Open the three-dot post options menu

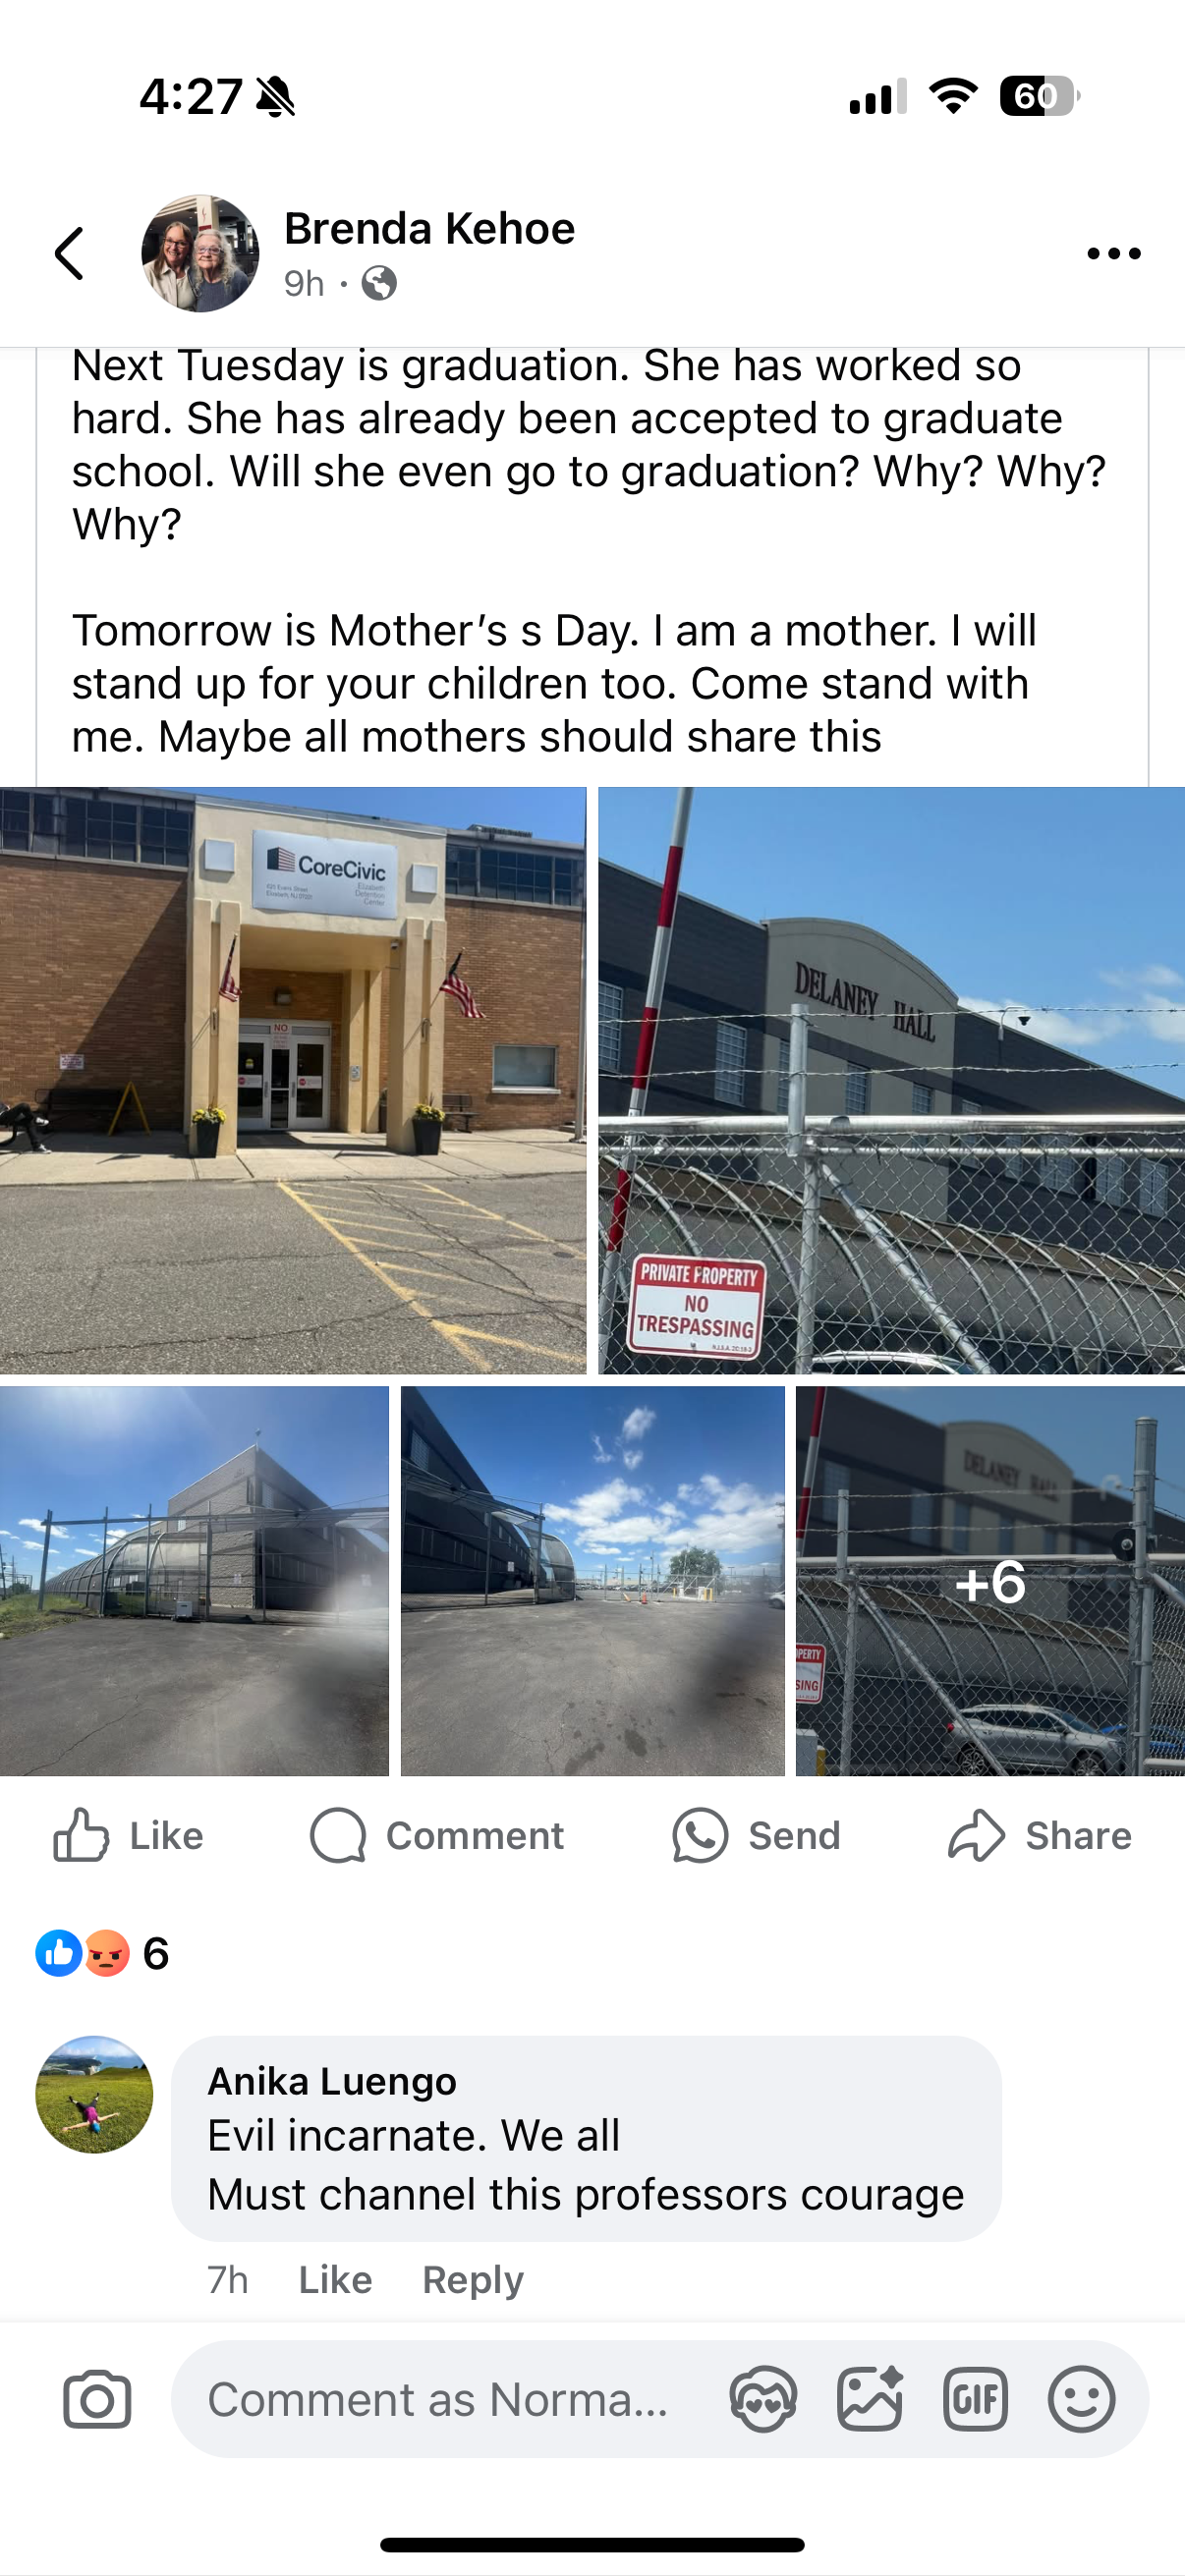(x=1114, y=254)
